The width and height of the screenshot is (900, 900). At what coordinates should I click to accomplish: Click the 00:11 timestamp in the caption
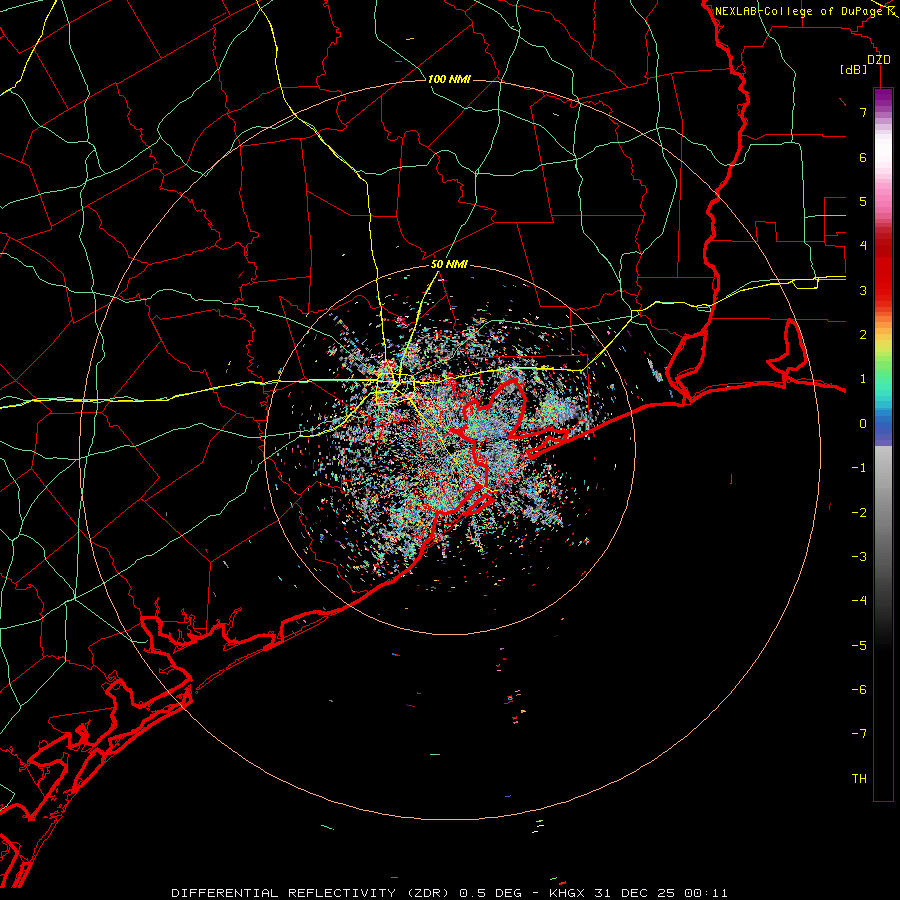707,893
